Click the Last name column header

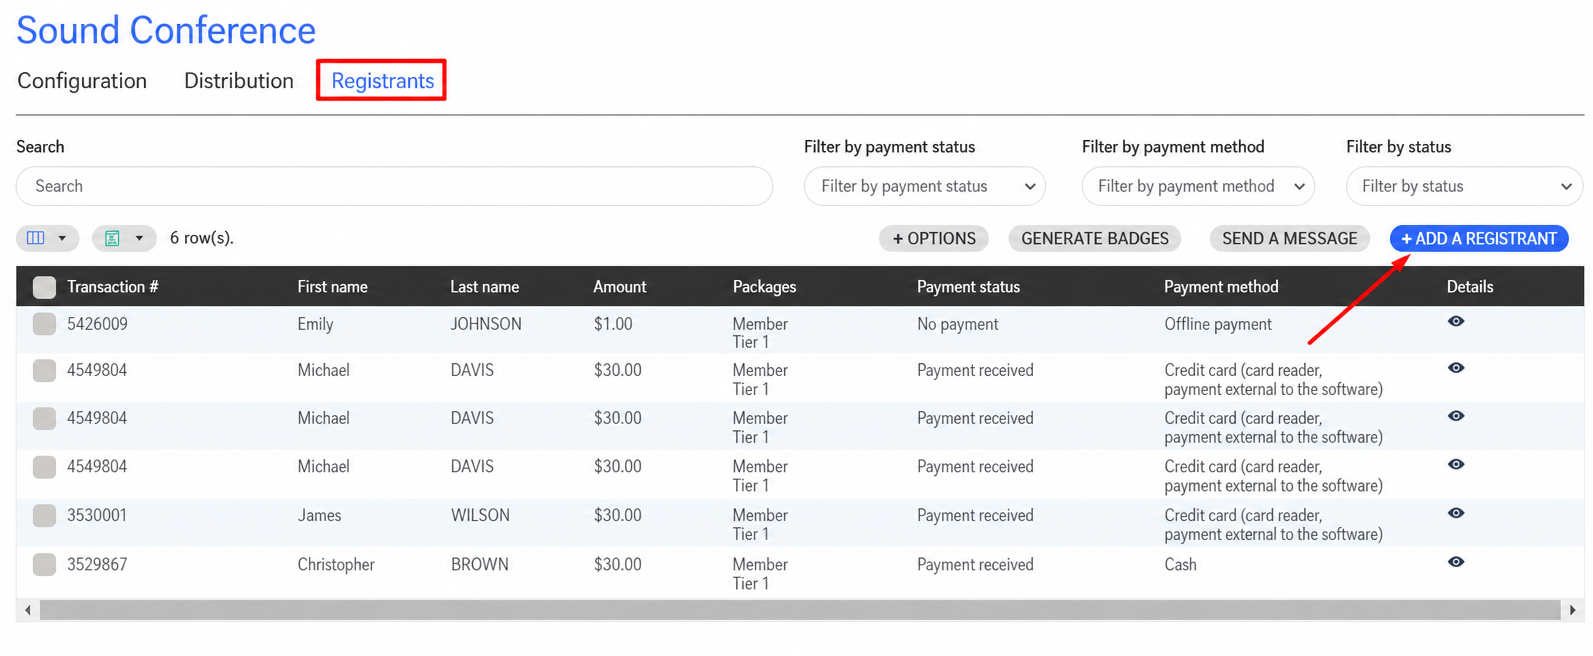click(484, 287)
